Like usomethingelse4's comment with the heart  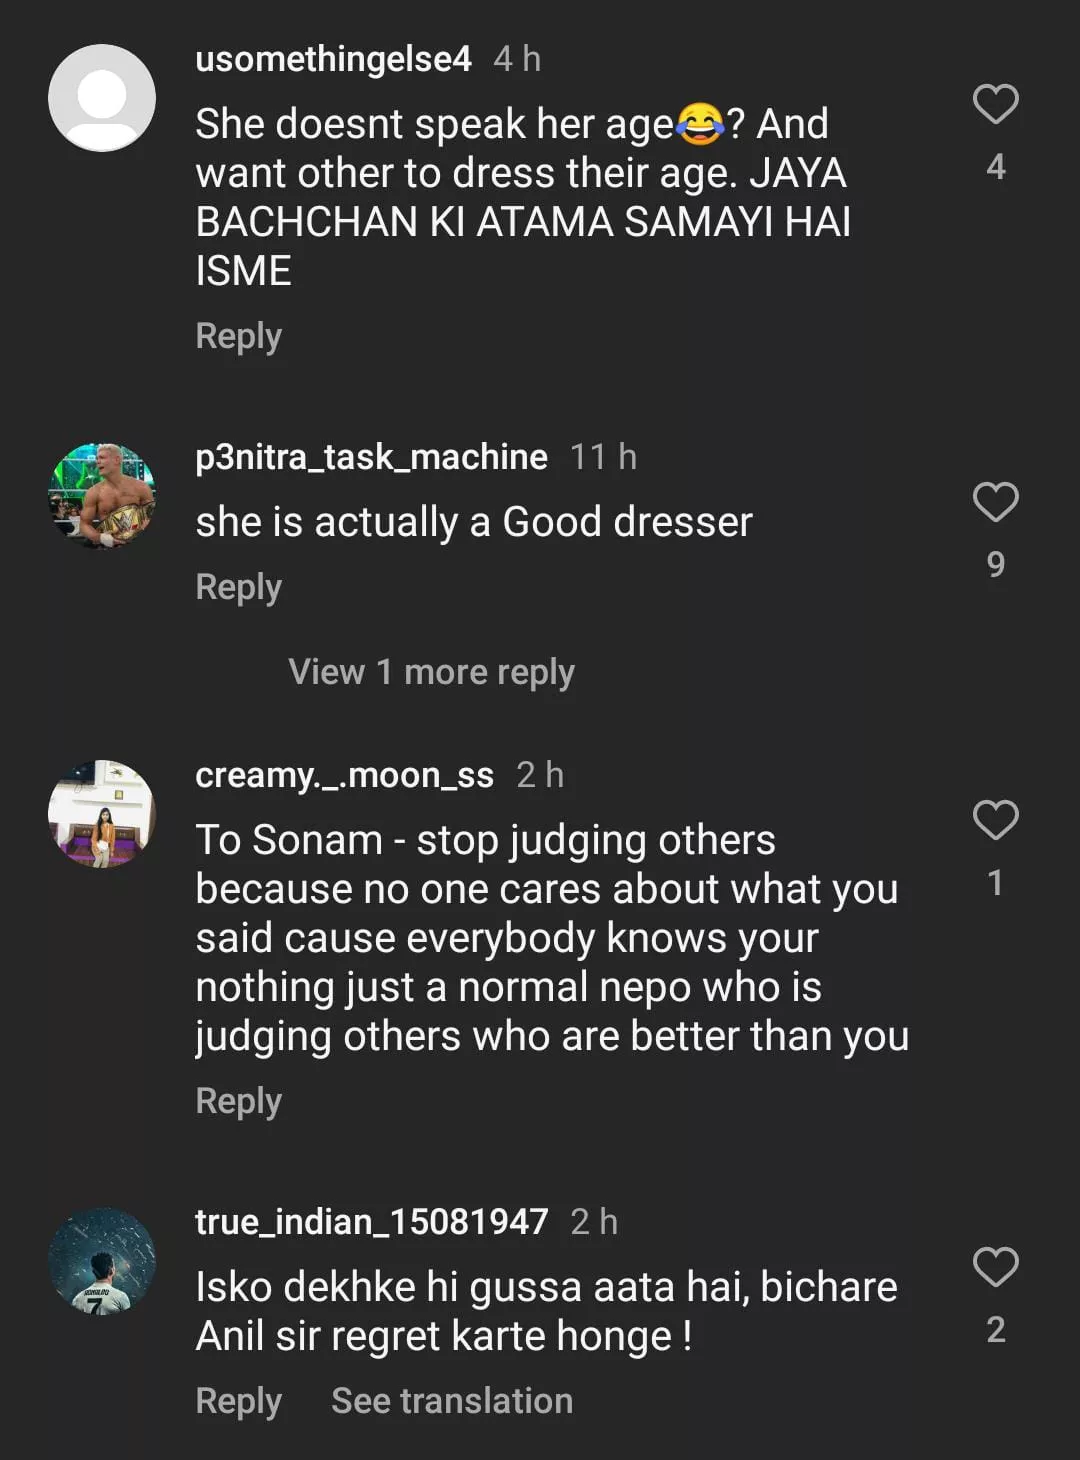tap(995, 105)
